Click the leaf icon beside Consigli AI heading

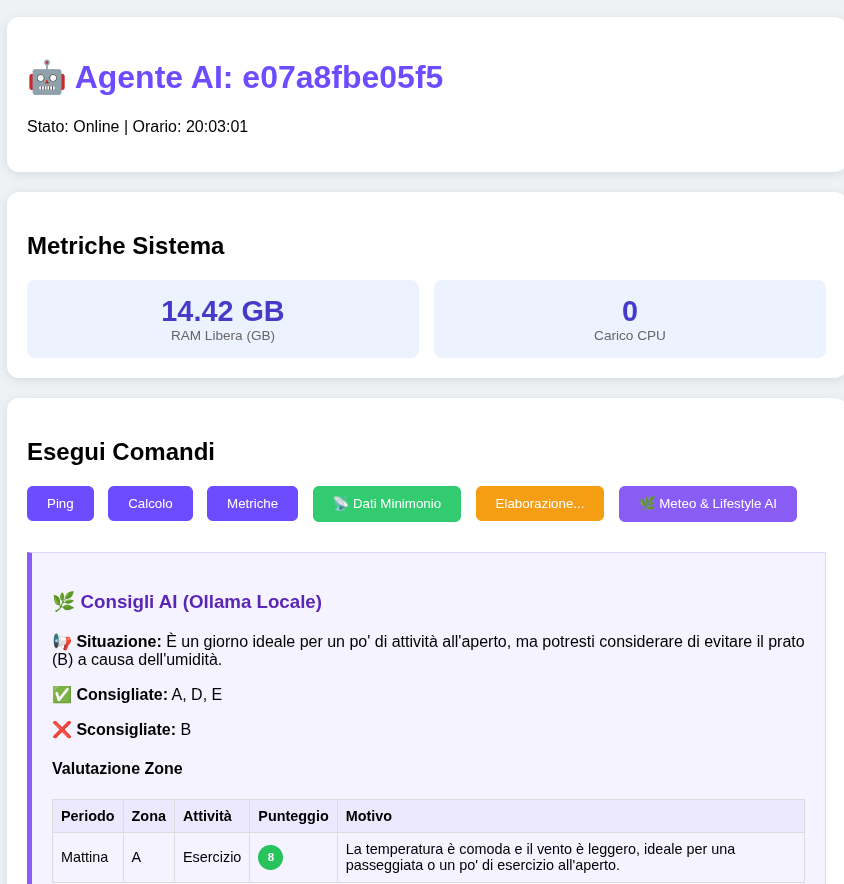coord(63,602)
